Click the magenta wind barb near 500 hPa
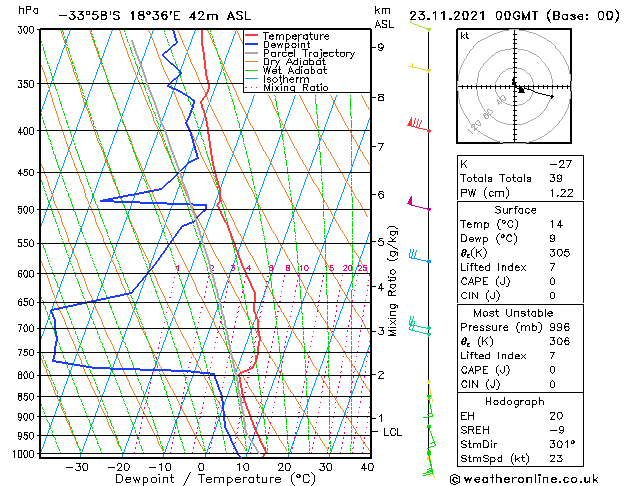Viewport: 629px width, 486px height. 419,203
